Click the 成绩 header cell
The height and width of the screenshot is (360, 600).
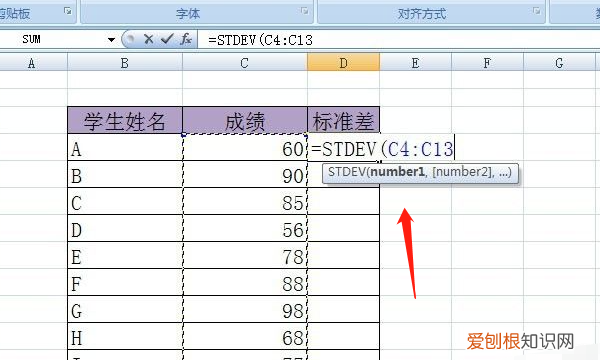(x=245, y=121)
